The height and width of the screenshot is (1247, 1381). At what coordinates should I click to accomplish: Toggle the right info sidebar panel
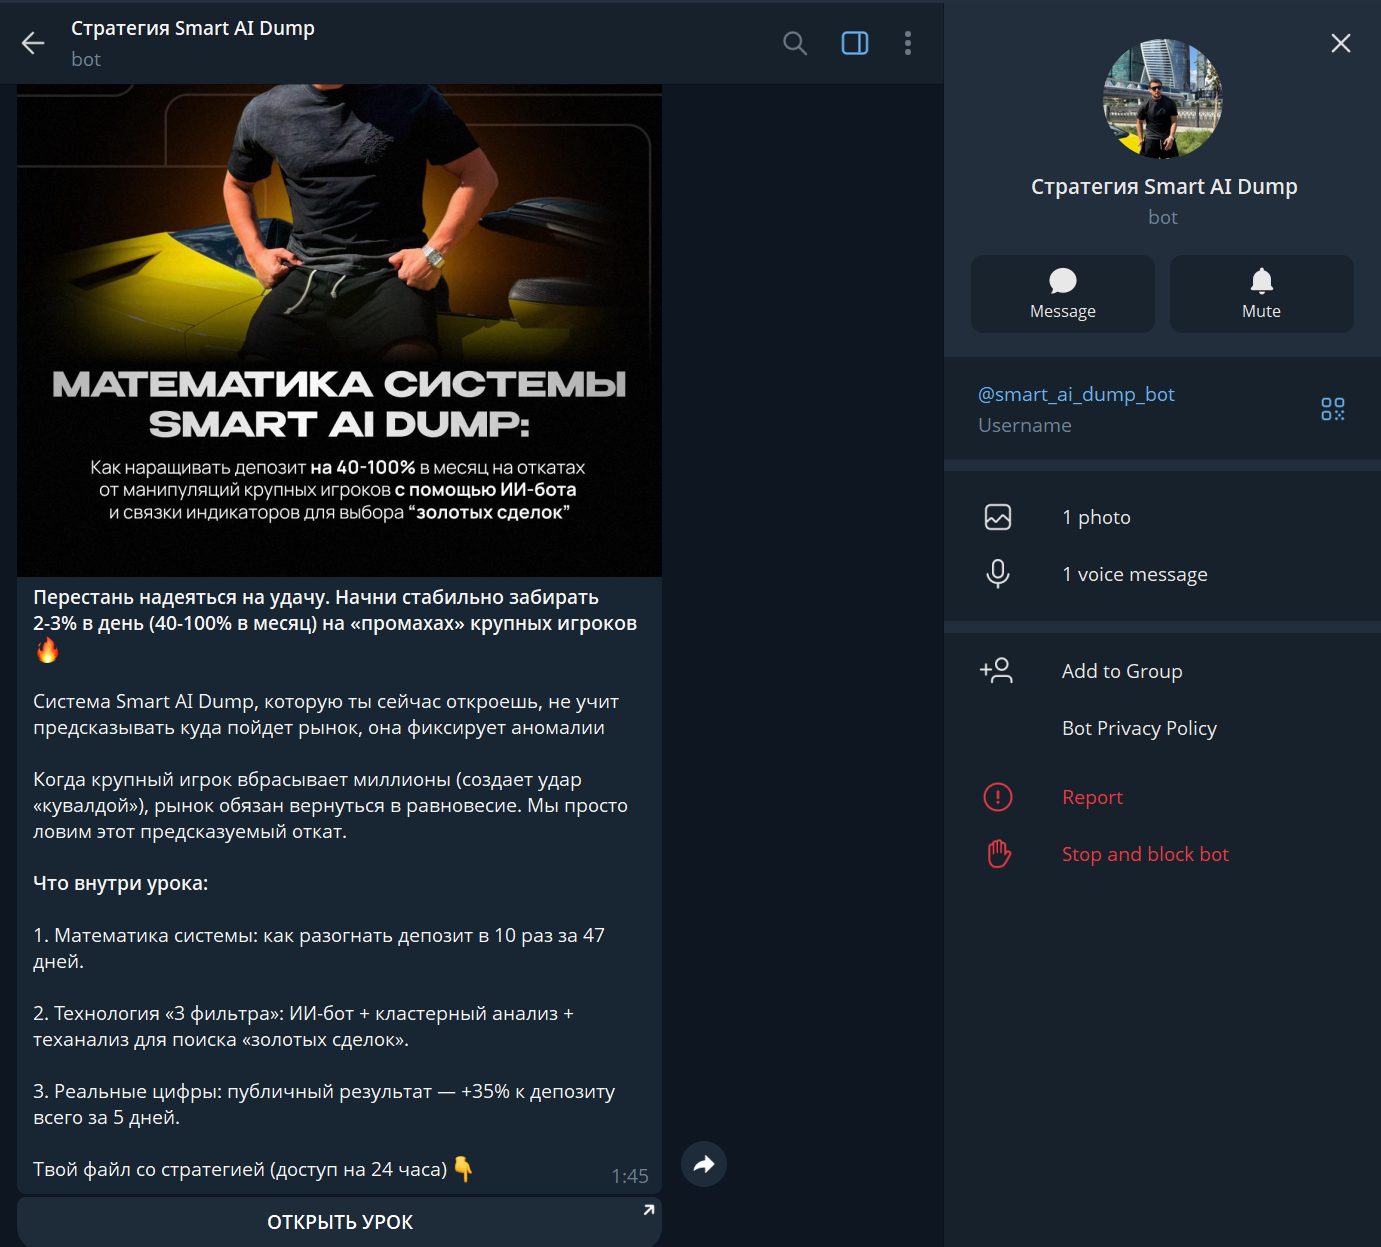pyautogui.click(x=855, y=43)
